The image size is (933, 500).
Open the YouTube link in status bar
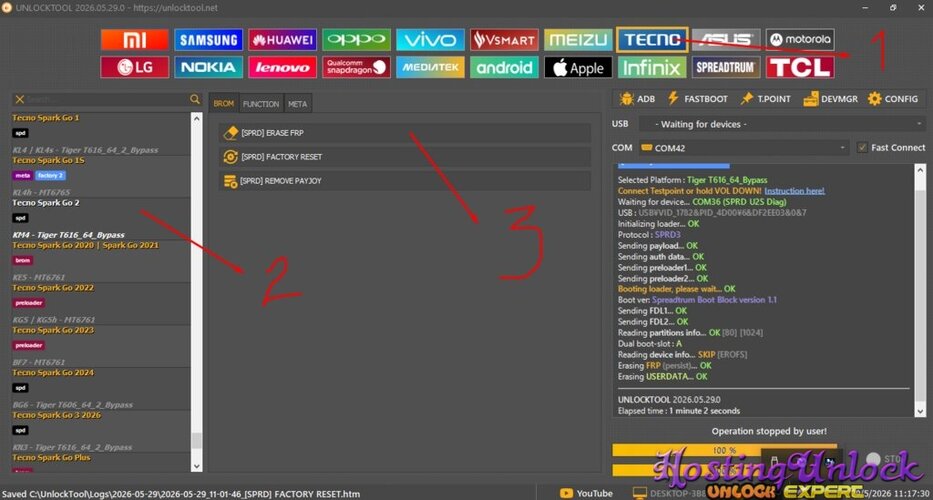point(587,493)
